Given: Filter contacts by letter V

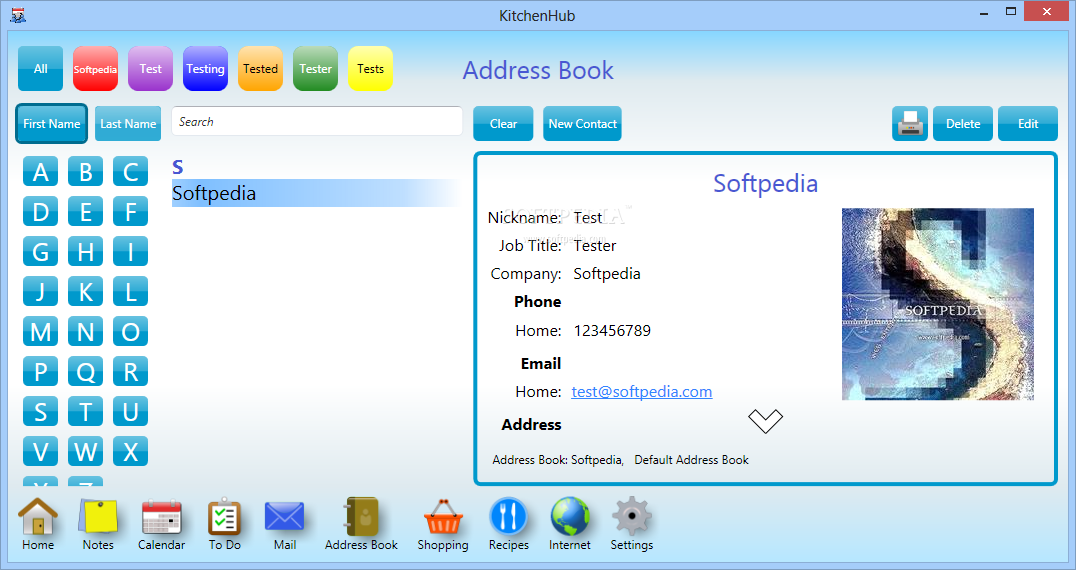Looking at the screenshot, I should coord(40,451).
